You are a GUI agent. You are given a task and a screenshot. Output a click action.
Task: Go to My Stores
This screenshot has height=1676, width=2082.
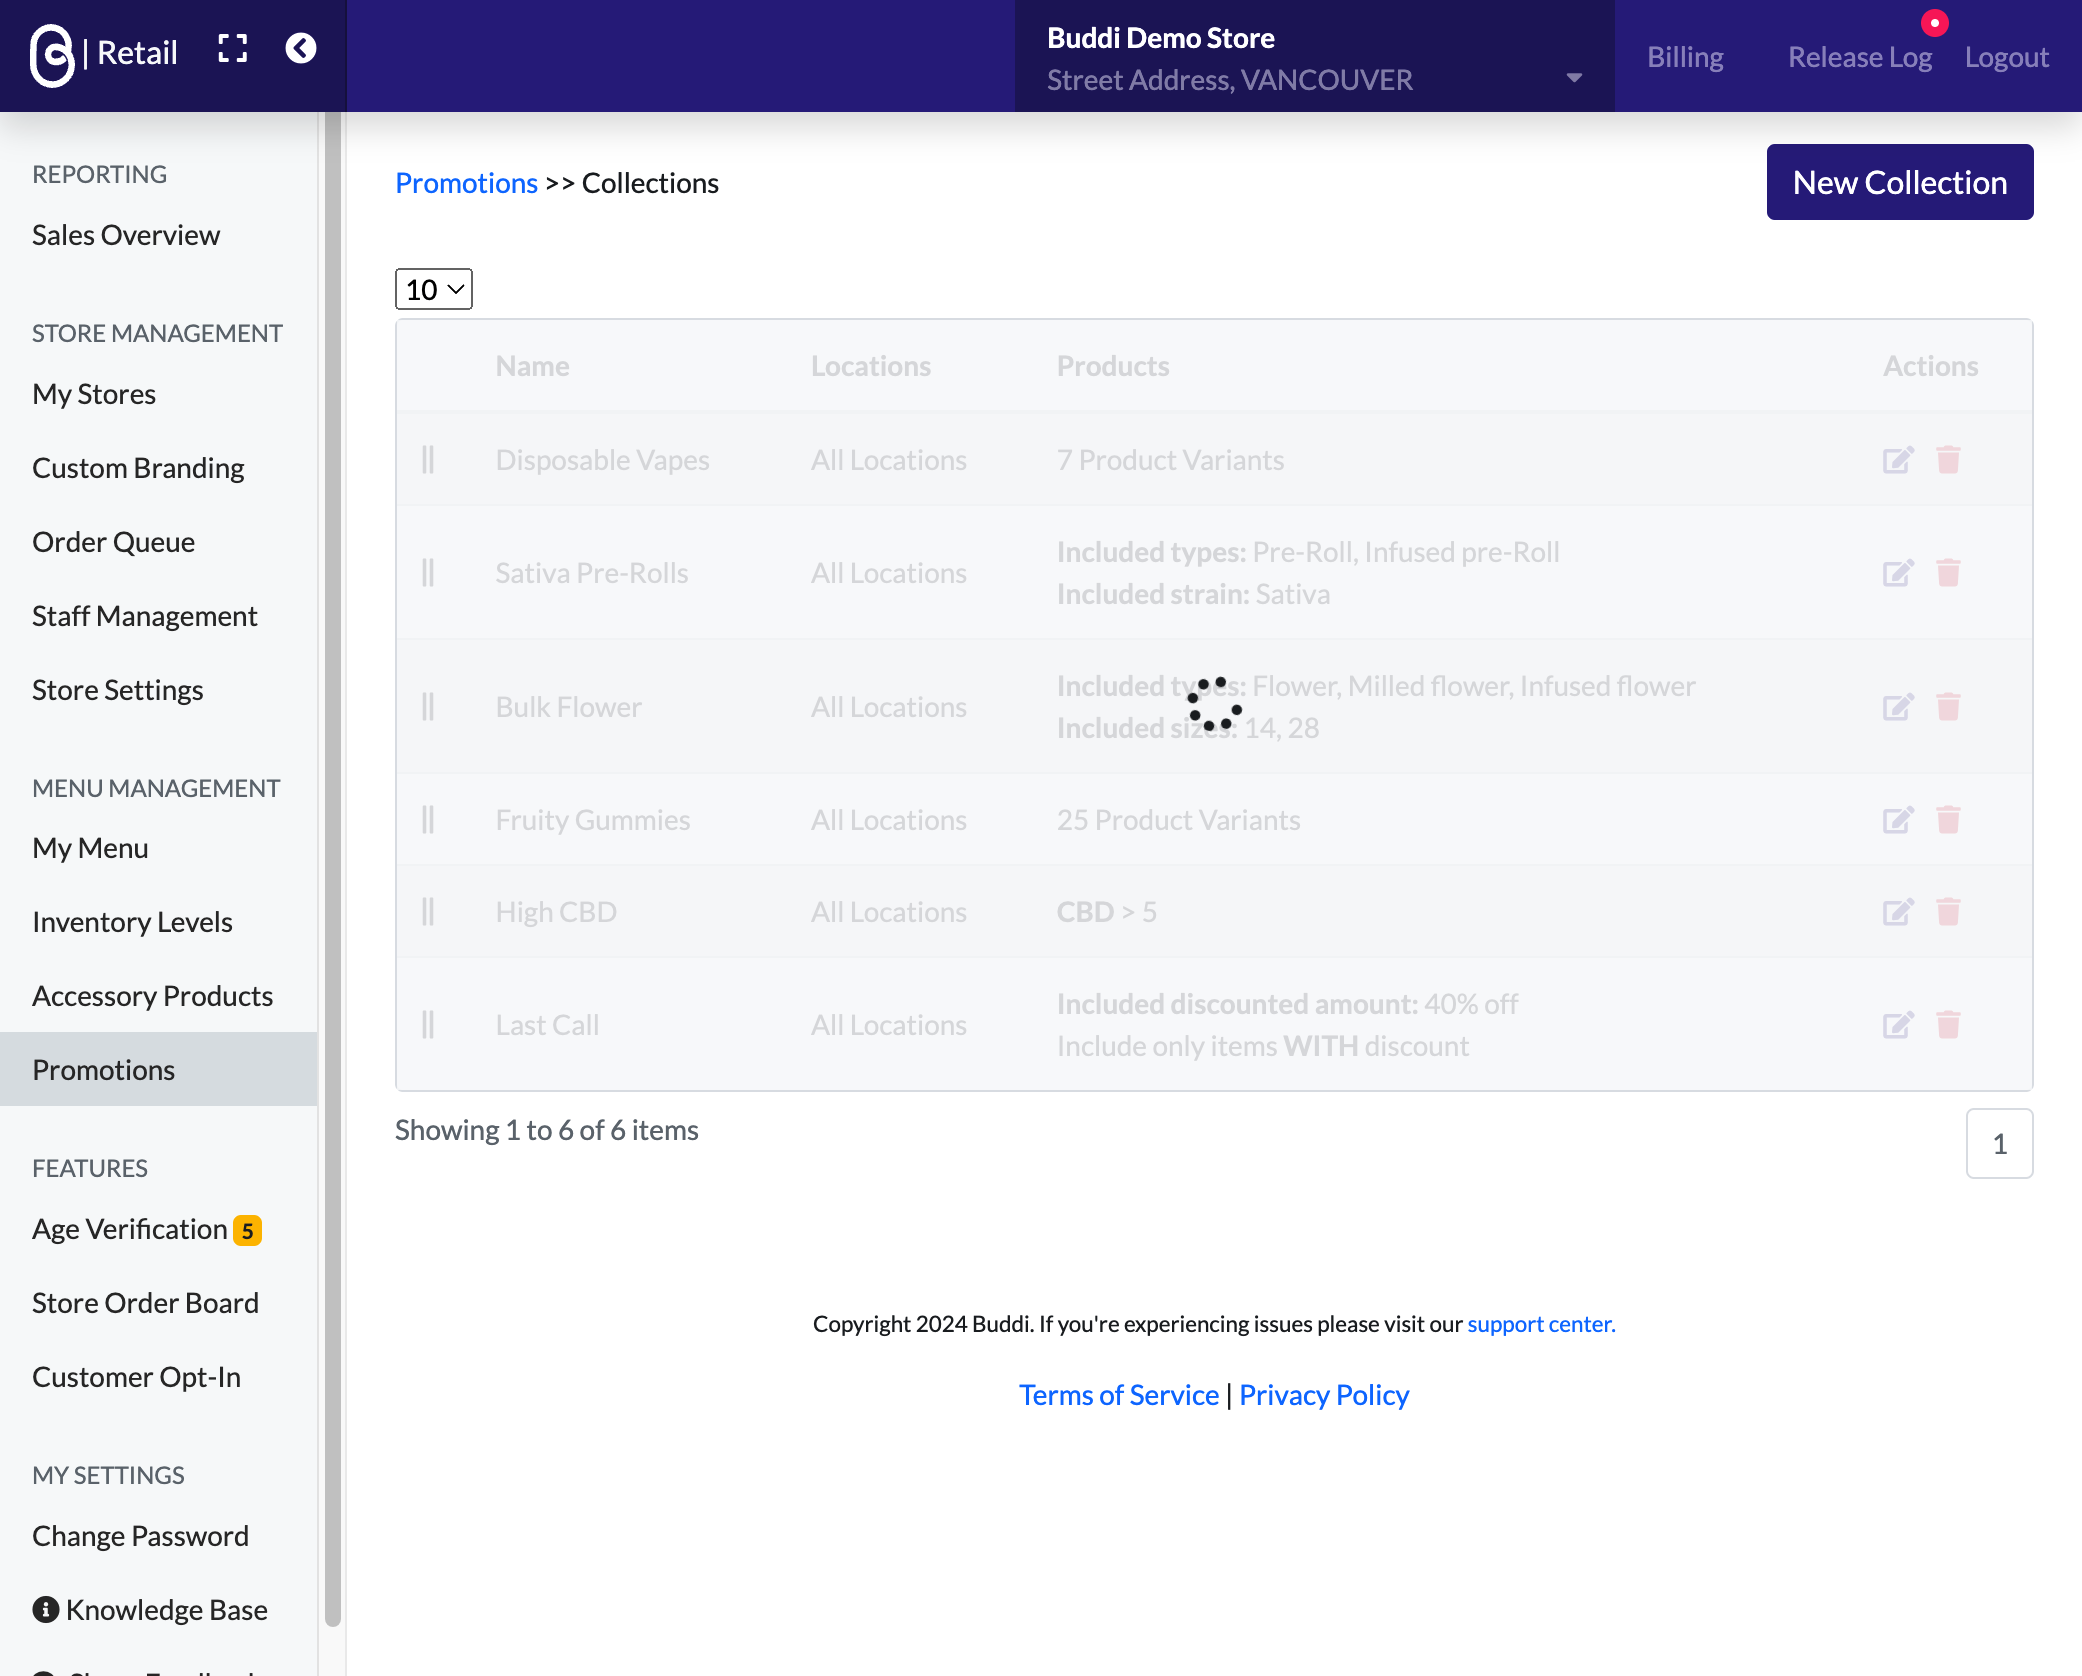(x=94, y=394)
